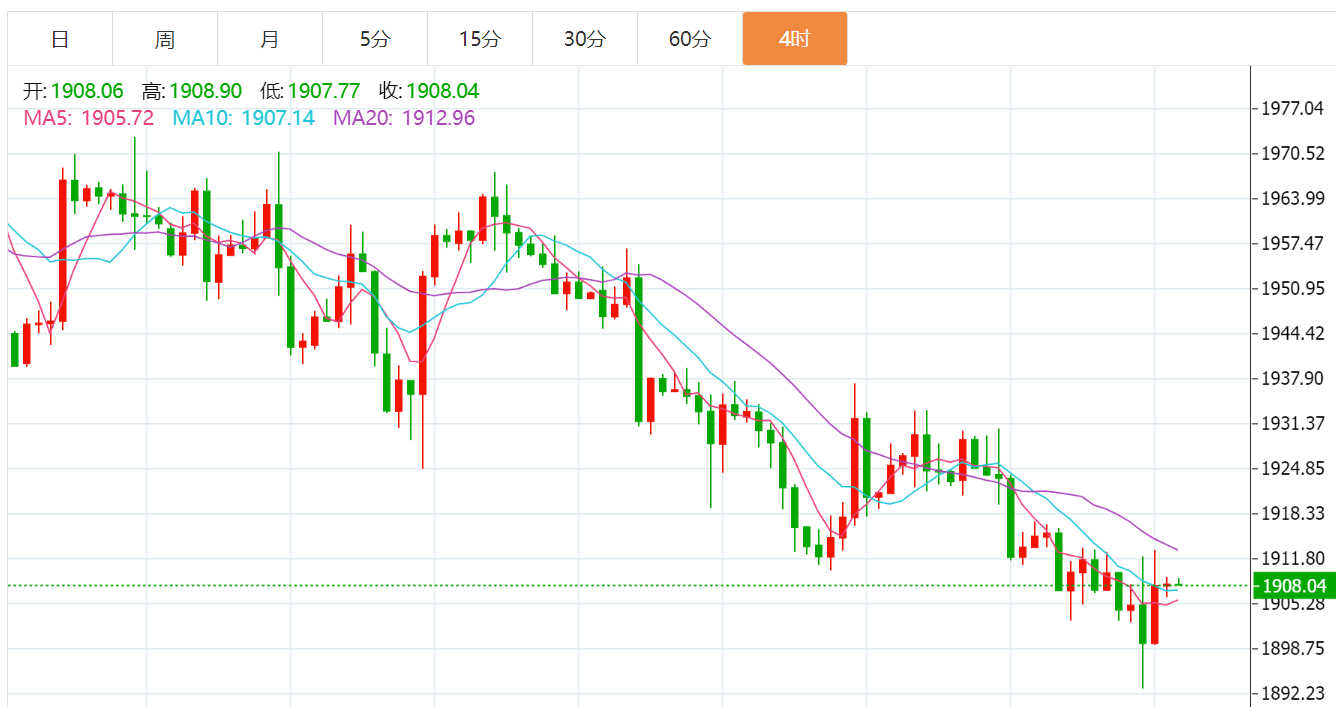Click the 1937.90 price axis label
1336x707 pixels.
click(1294, 378)
